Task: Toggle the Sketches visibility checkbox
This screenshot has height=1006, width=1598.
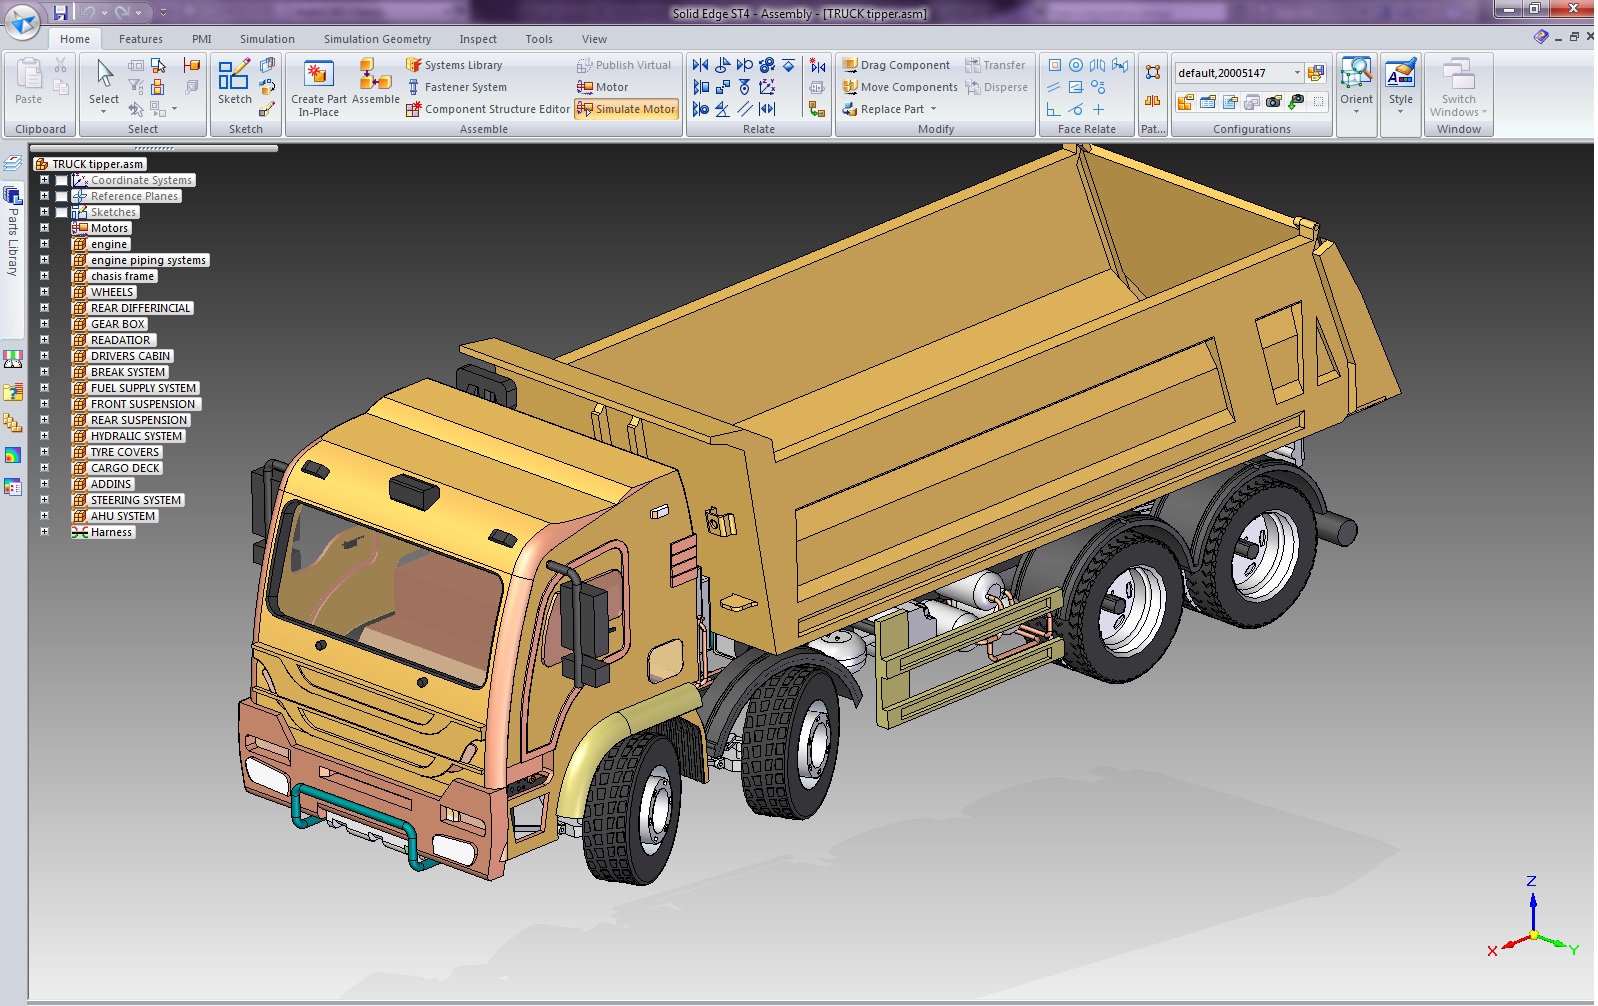Action: [62, 213]
